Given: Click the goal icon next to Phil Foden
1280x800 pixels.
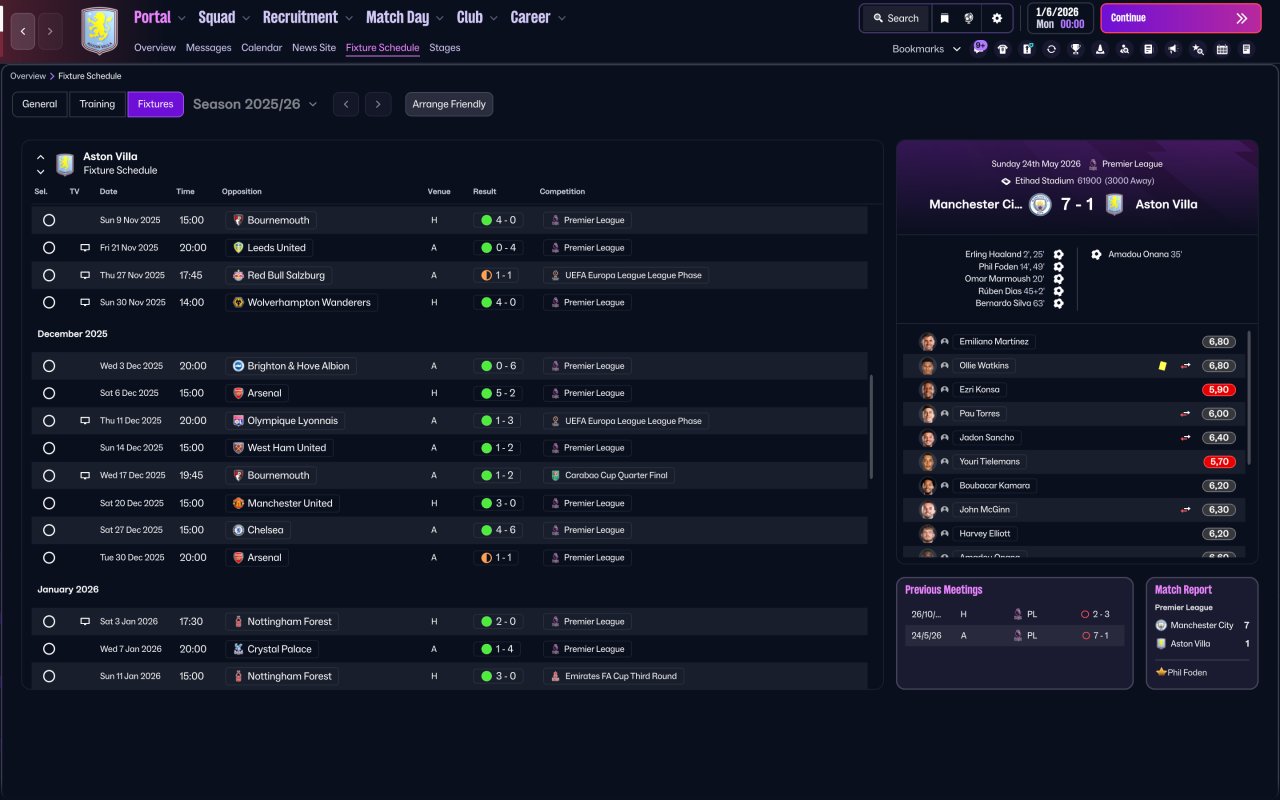Looking at the screenshot, I should point(1058,267).
